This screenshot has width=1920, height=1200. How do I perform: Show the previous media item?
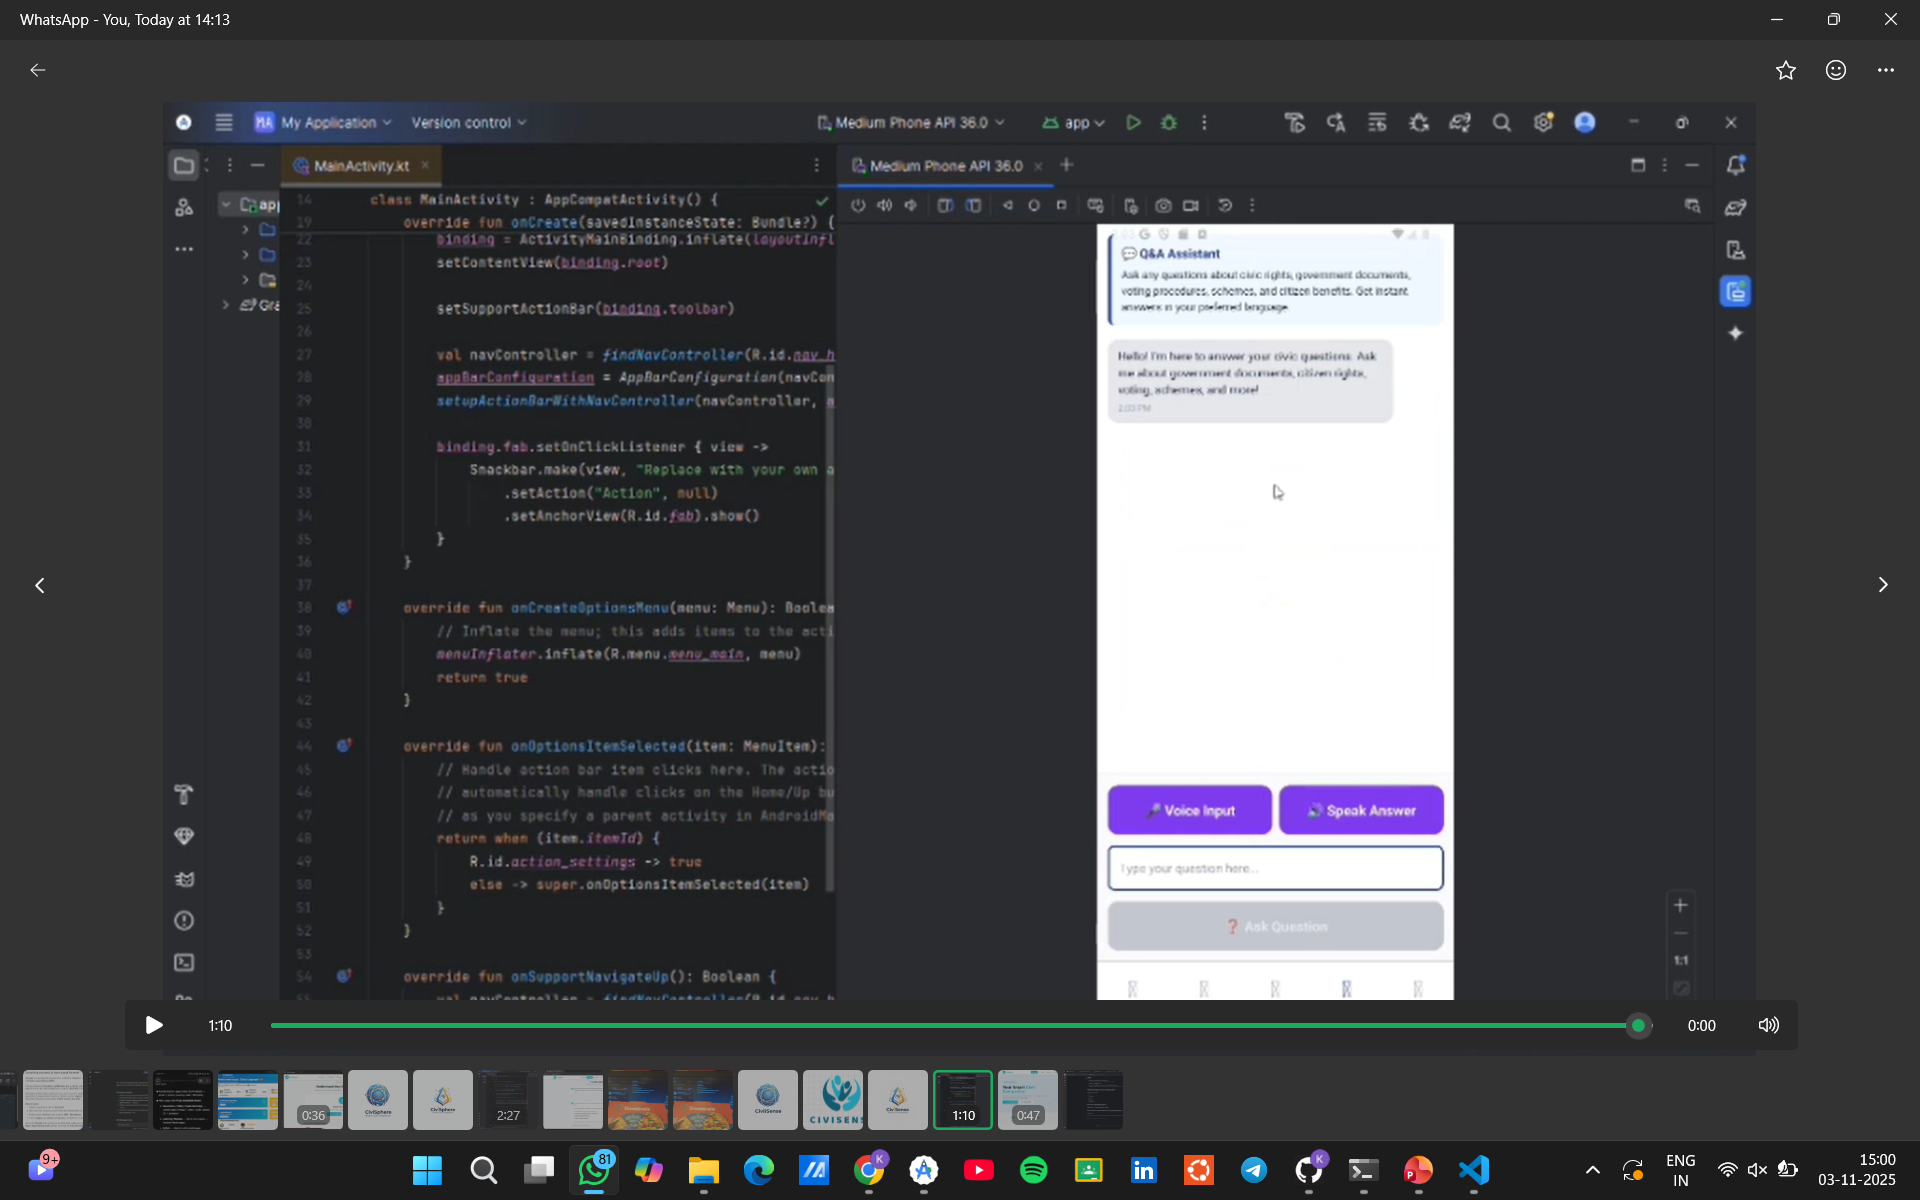tap(40, 585)
